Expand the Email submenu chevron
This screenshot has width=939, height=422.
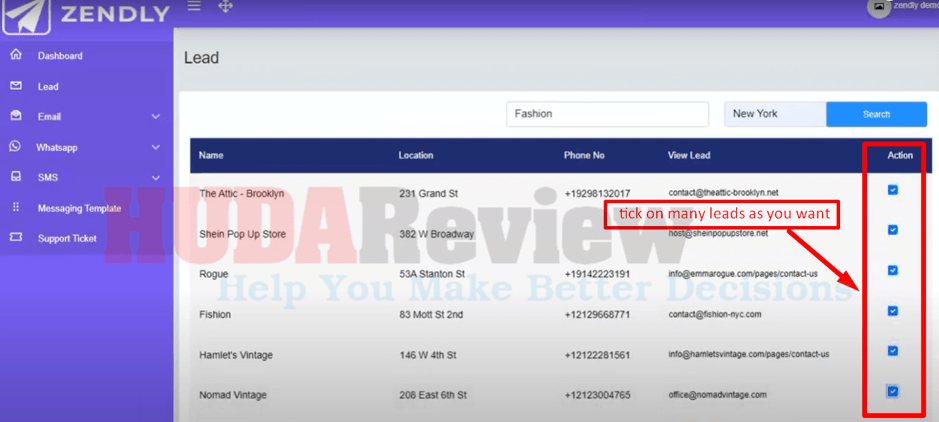pos(156,117)
